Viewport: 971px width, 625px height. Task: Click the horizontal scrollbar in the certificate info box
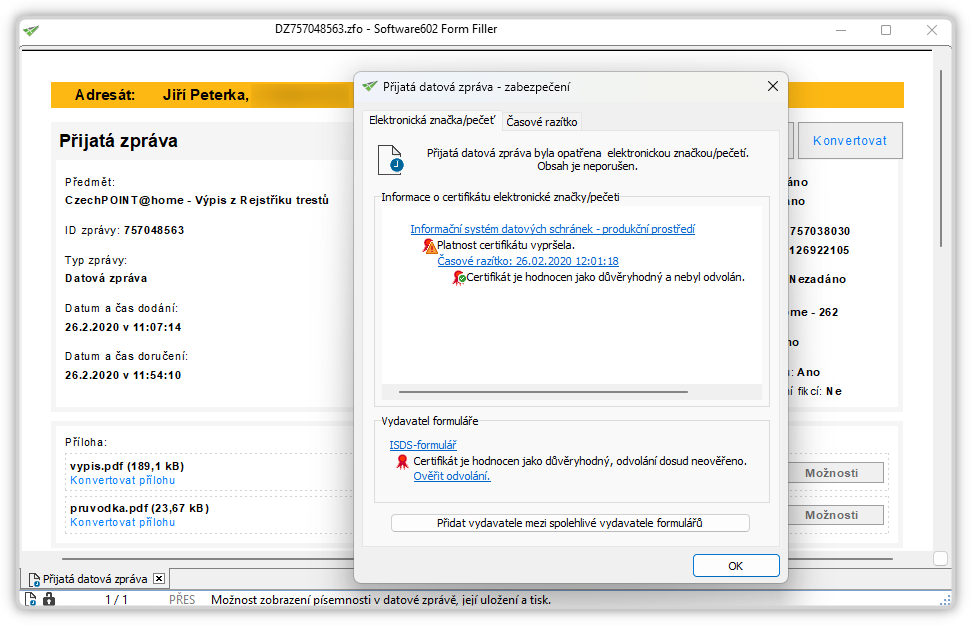543,391
